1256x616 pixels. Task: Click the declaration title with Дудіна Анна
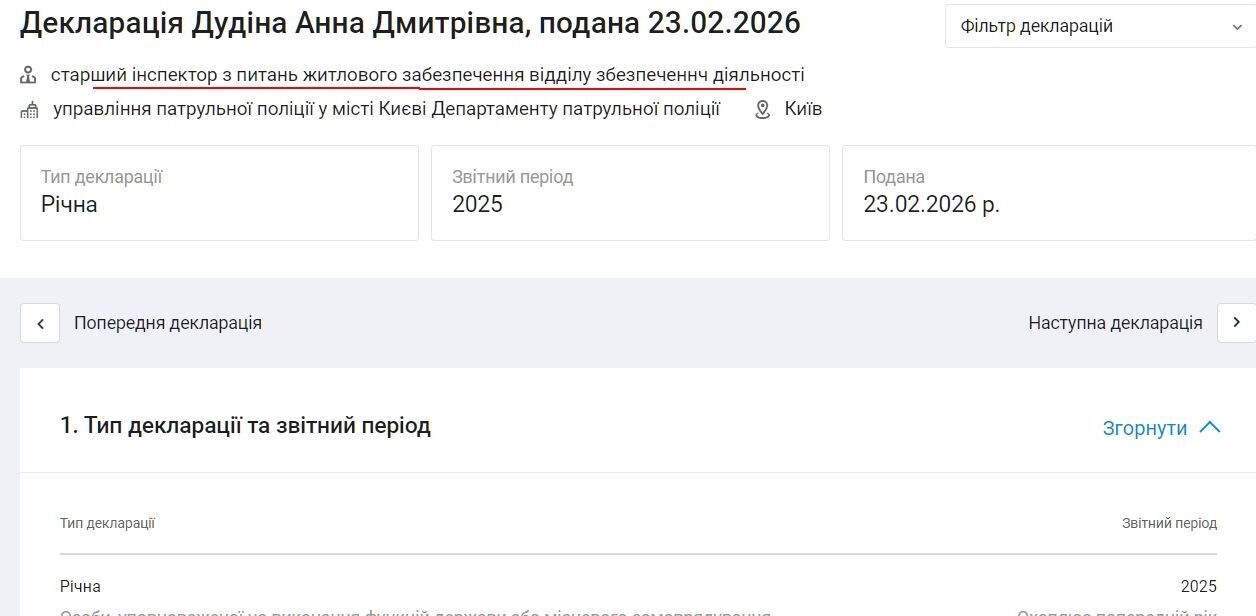click(410, 23)
